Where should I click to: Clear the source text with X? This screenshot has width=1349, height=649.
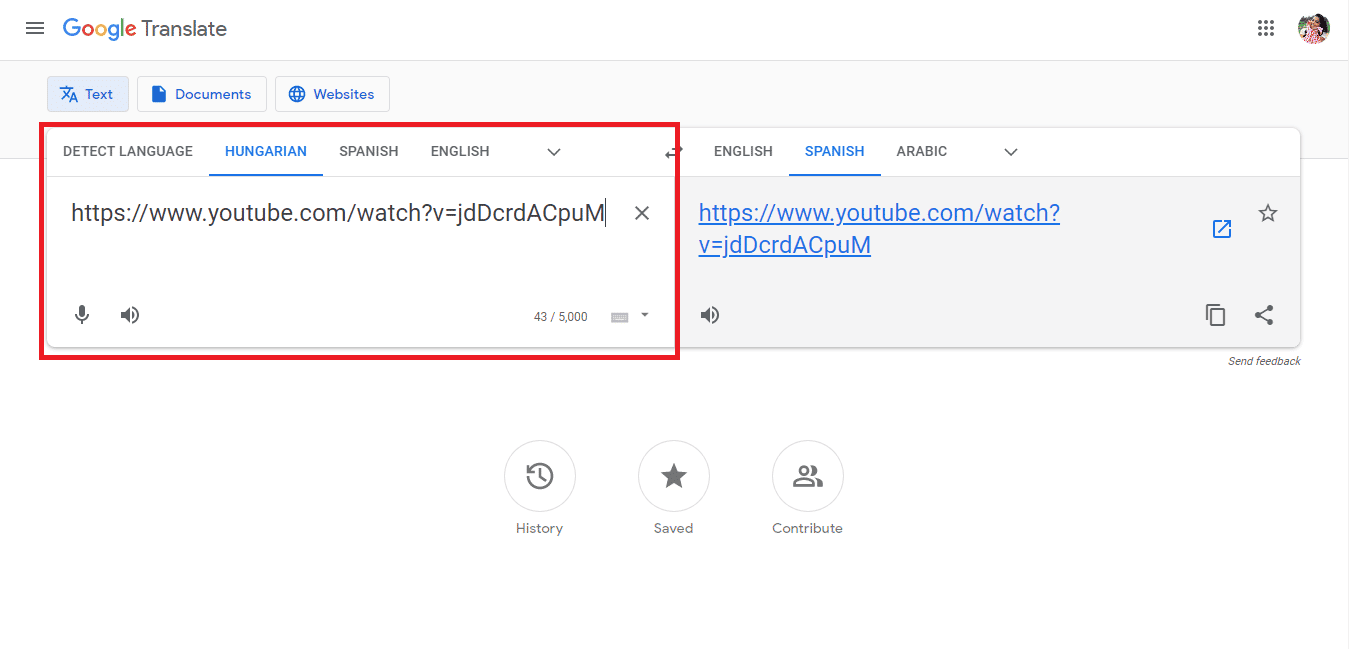tap(642, 213)
